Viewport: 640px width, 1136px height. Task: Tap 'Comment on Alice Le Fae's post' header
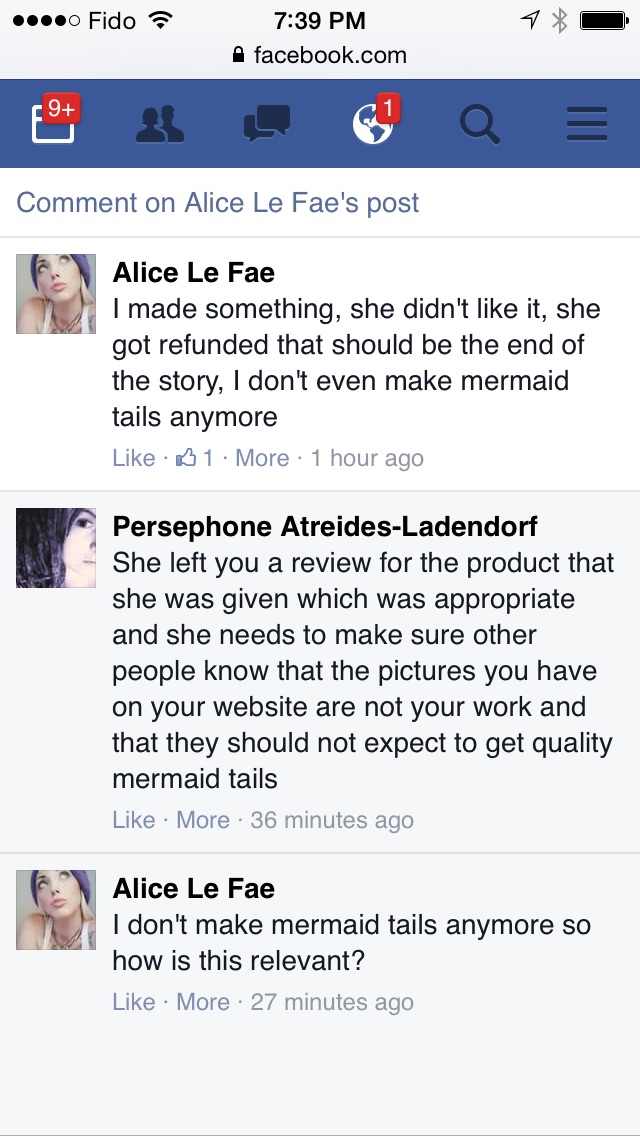[218, 203]
